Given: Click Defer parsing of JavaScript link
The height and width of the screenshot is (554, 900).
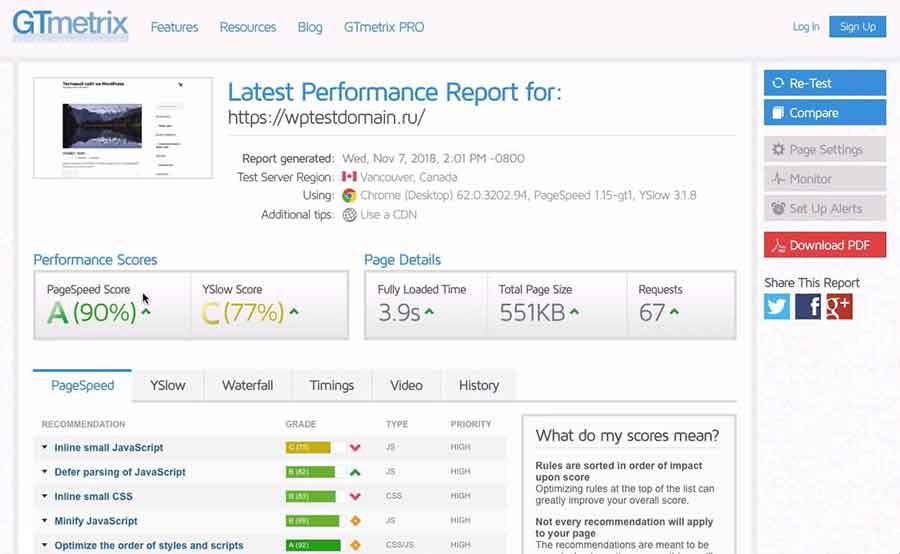Looking at the screenshot, I should pos(120,472).
